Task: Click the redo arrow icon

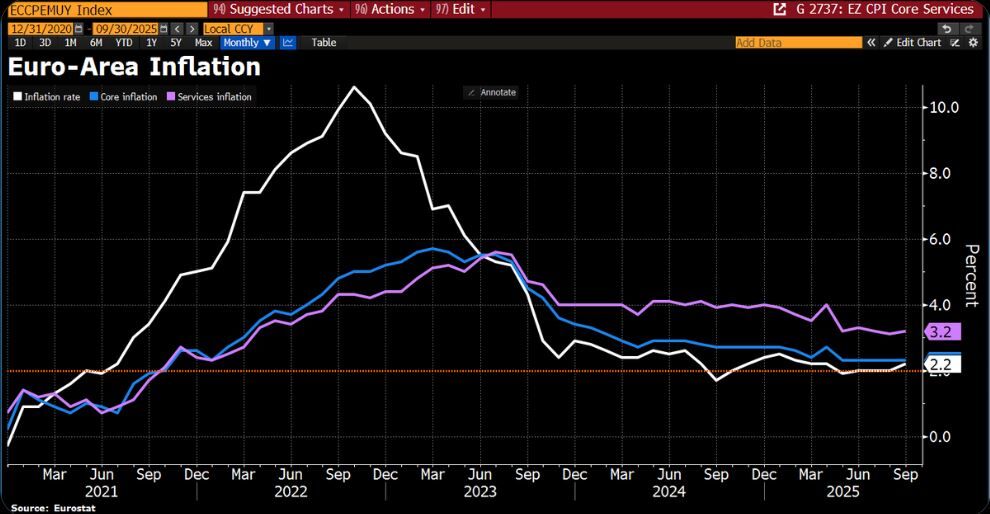Action: point(969,29)
